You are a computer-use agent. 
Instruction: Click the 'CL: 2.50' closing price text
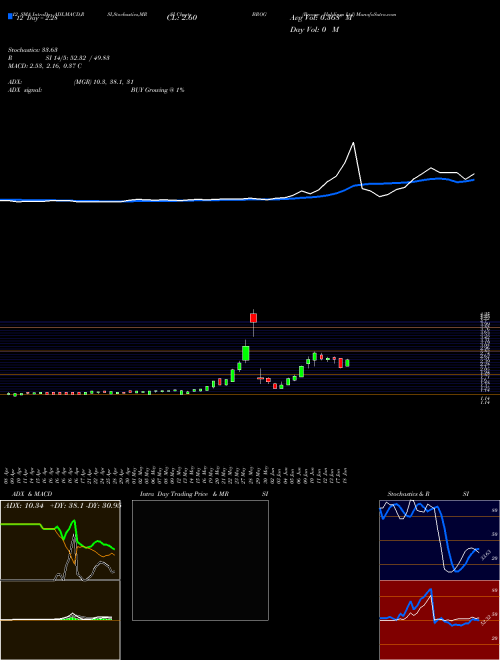[x=182, y=18]
